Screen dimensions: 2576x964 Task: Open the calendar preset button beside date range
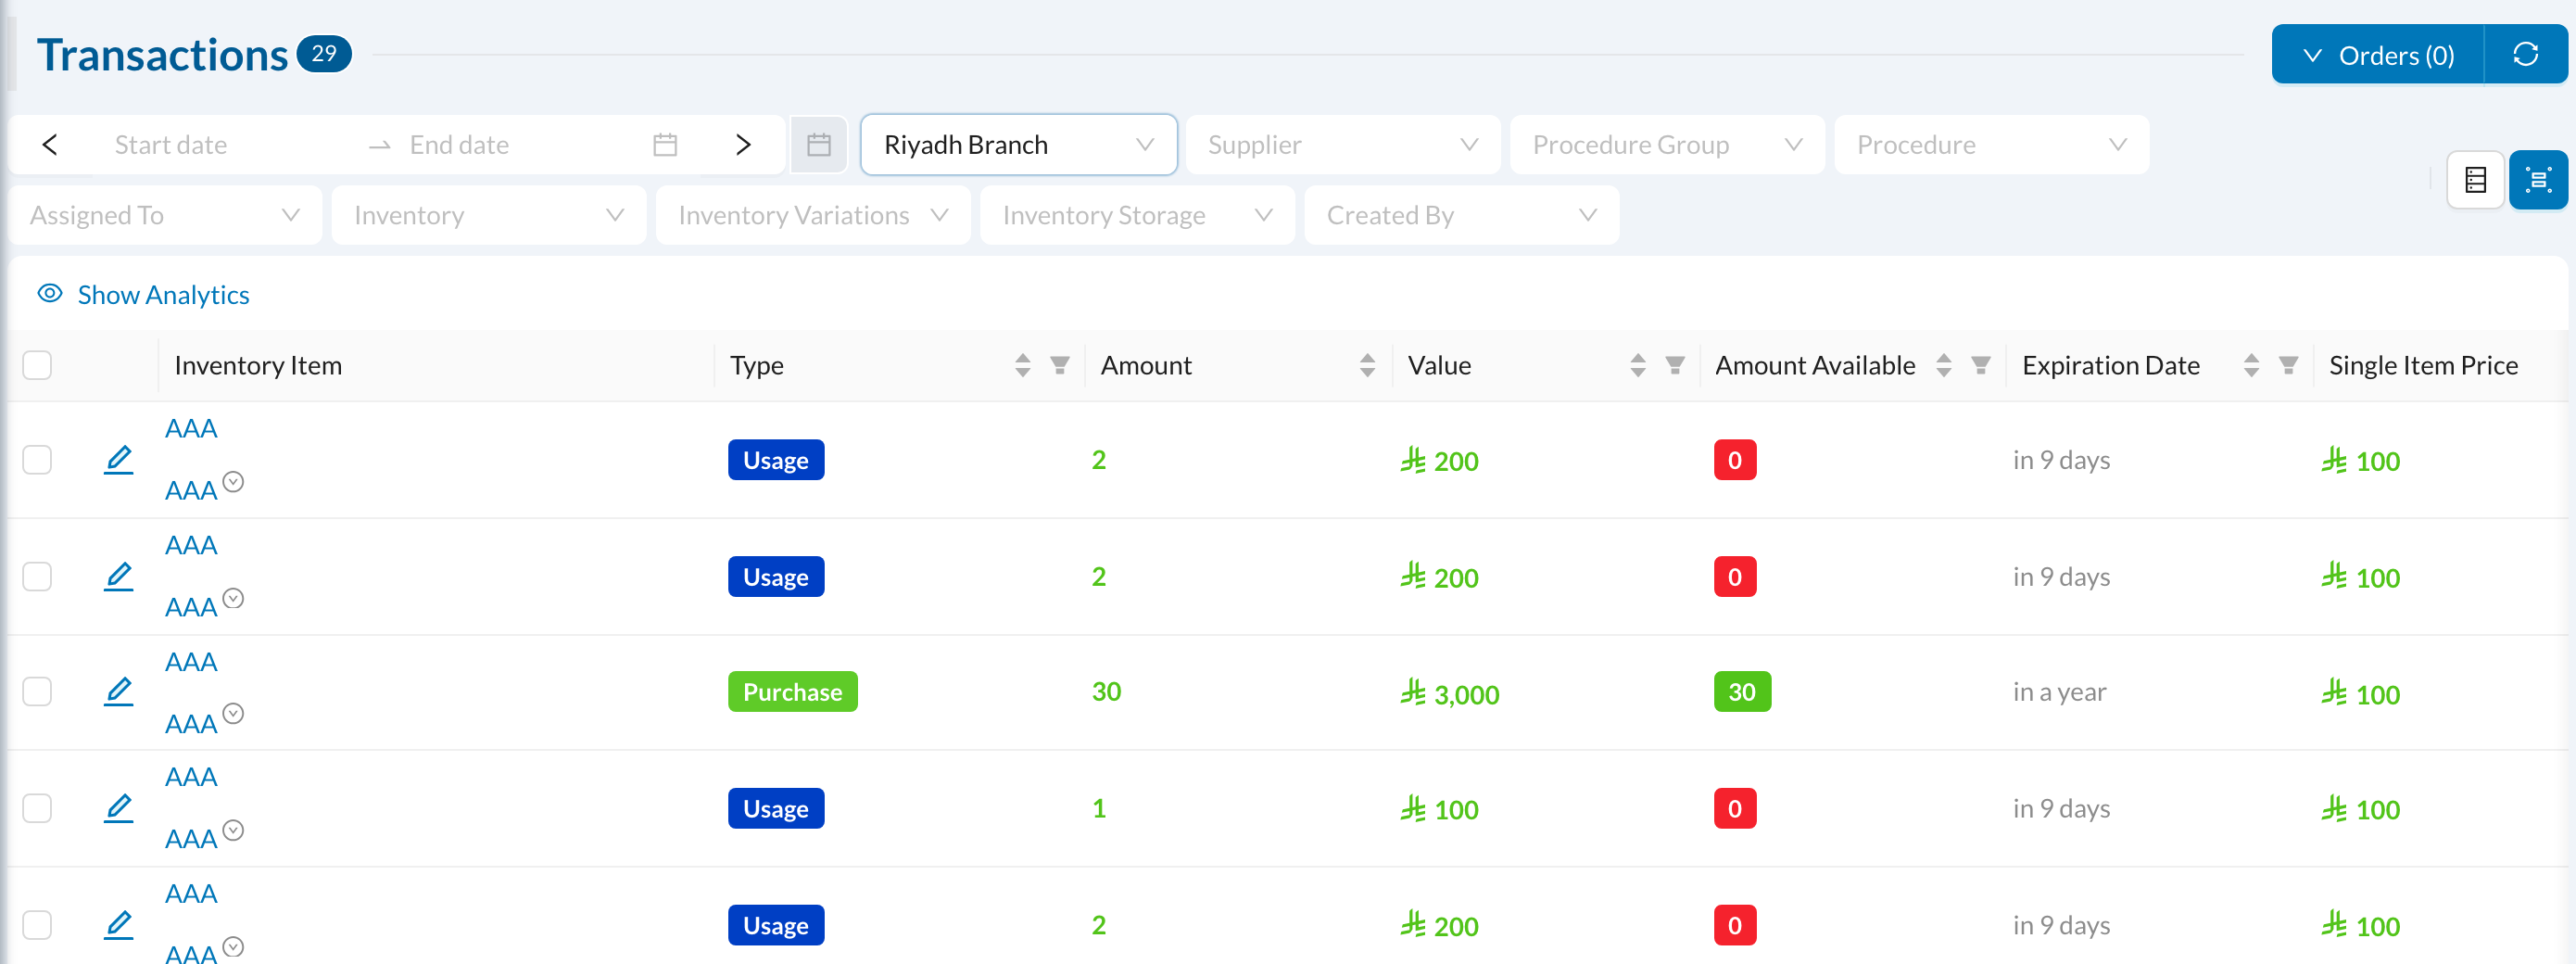(819, 145)
